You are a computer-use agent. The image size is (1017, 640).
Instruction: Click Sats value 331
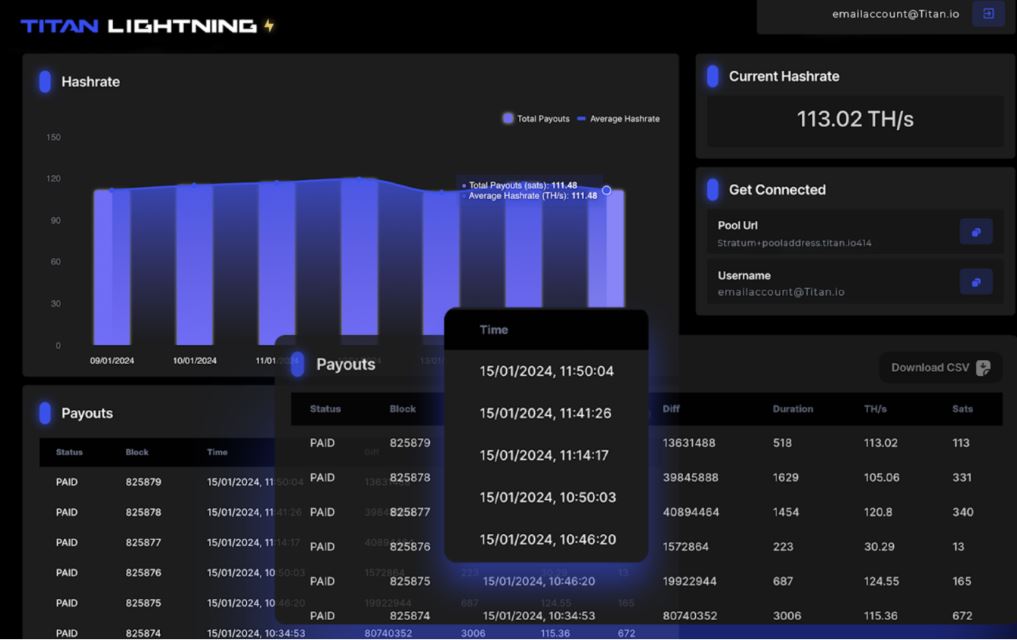[962, 477]
